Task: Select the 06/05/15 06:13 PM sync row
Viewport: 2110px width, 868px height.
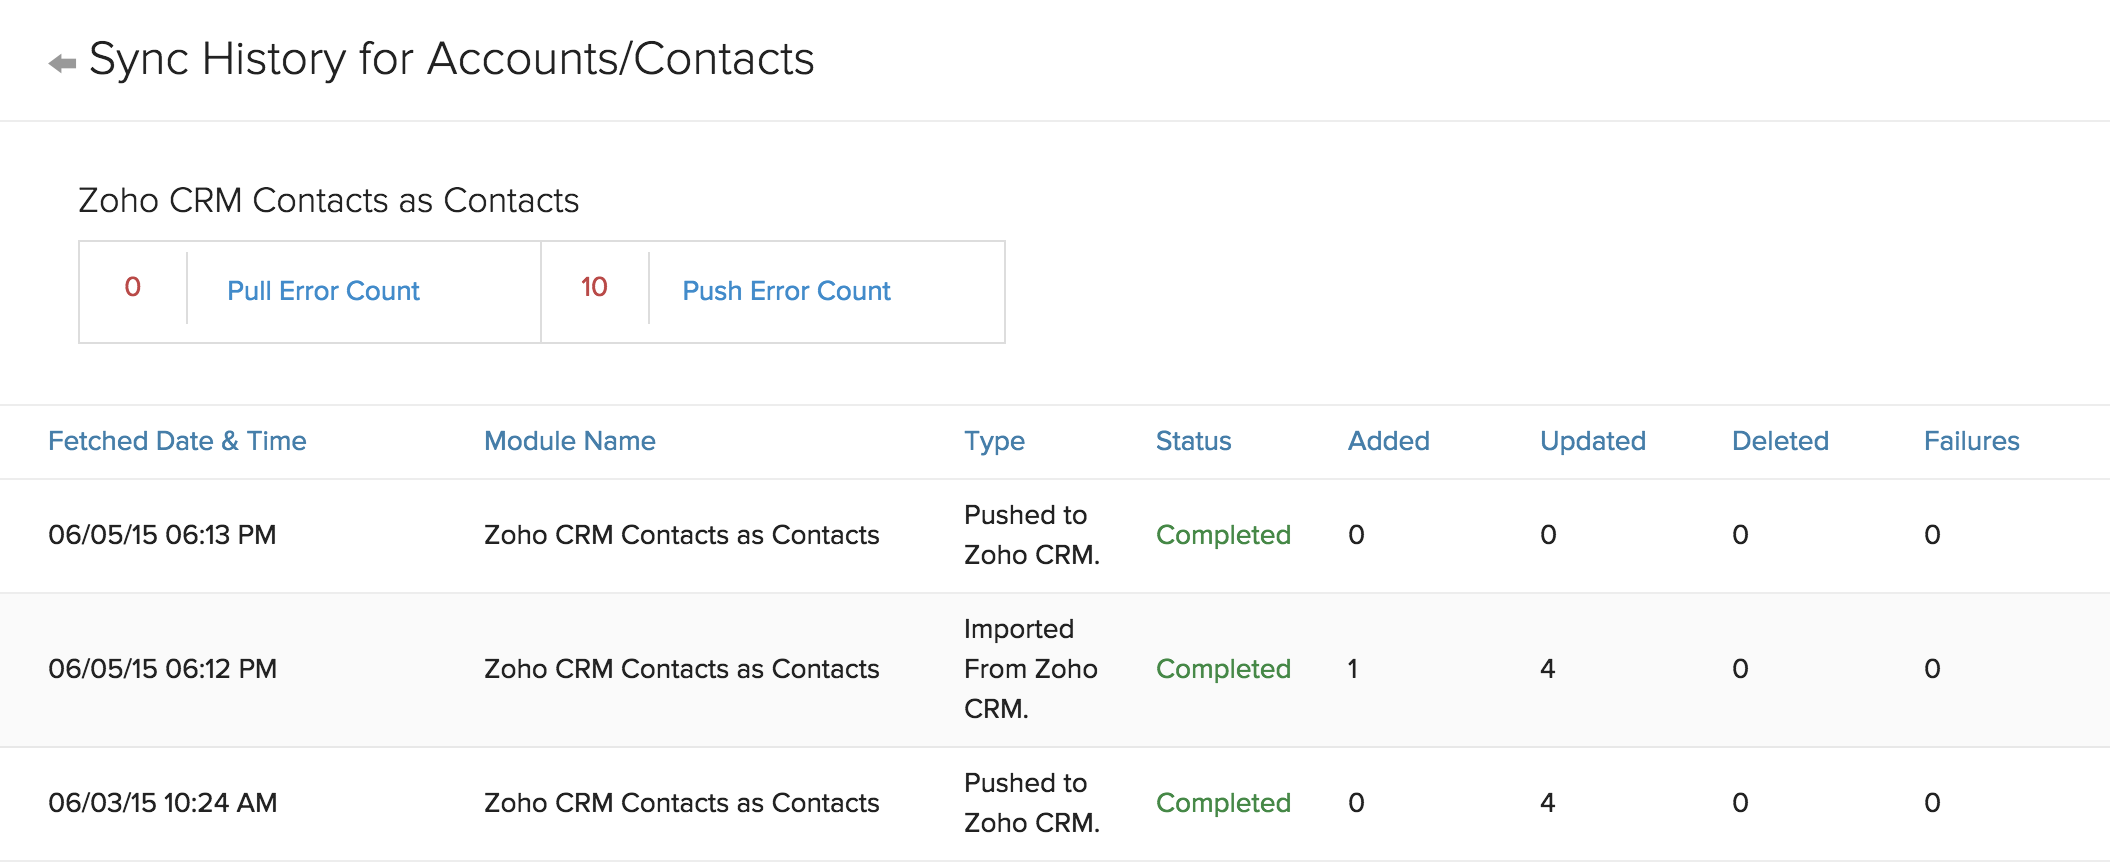Action: pyautogui.click(x=162, y=535)
